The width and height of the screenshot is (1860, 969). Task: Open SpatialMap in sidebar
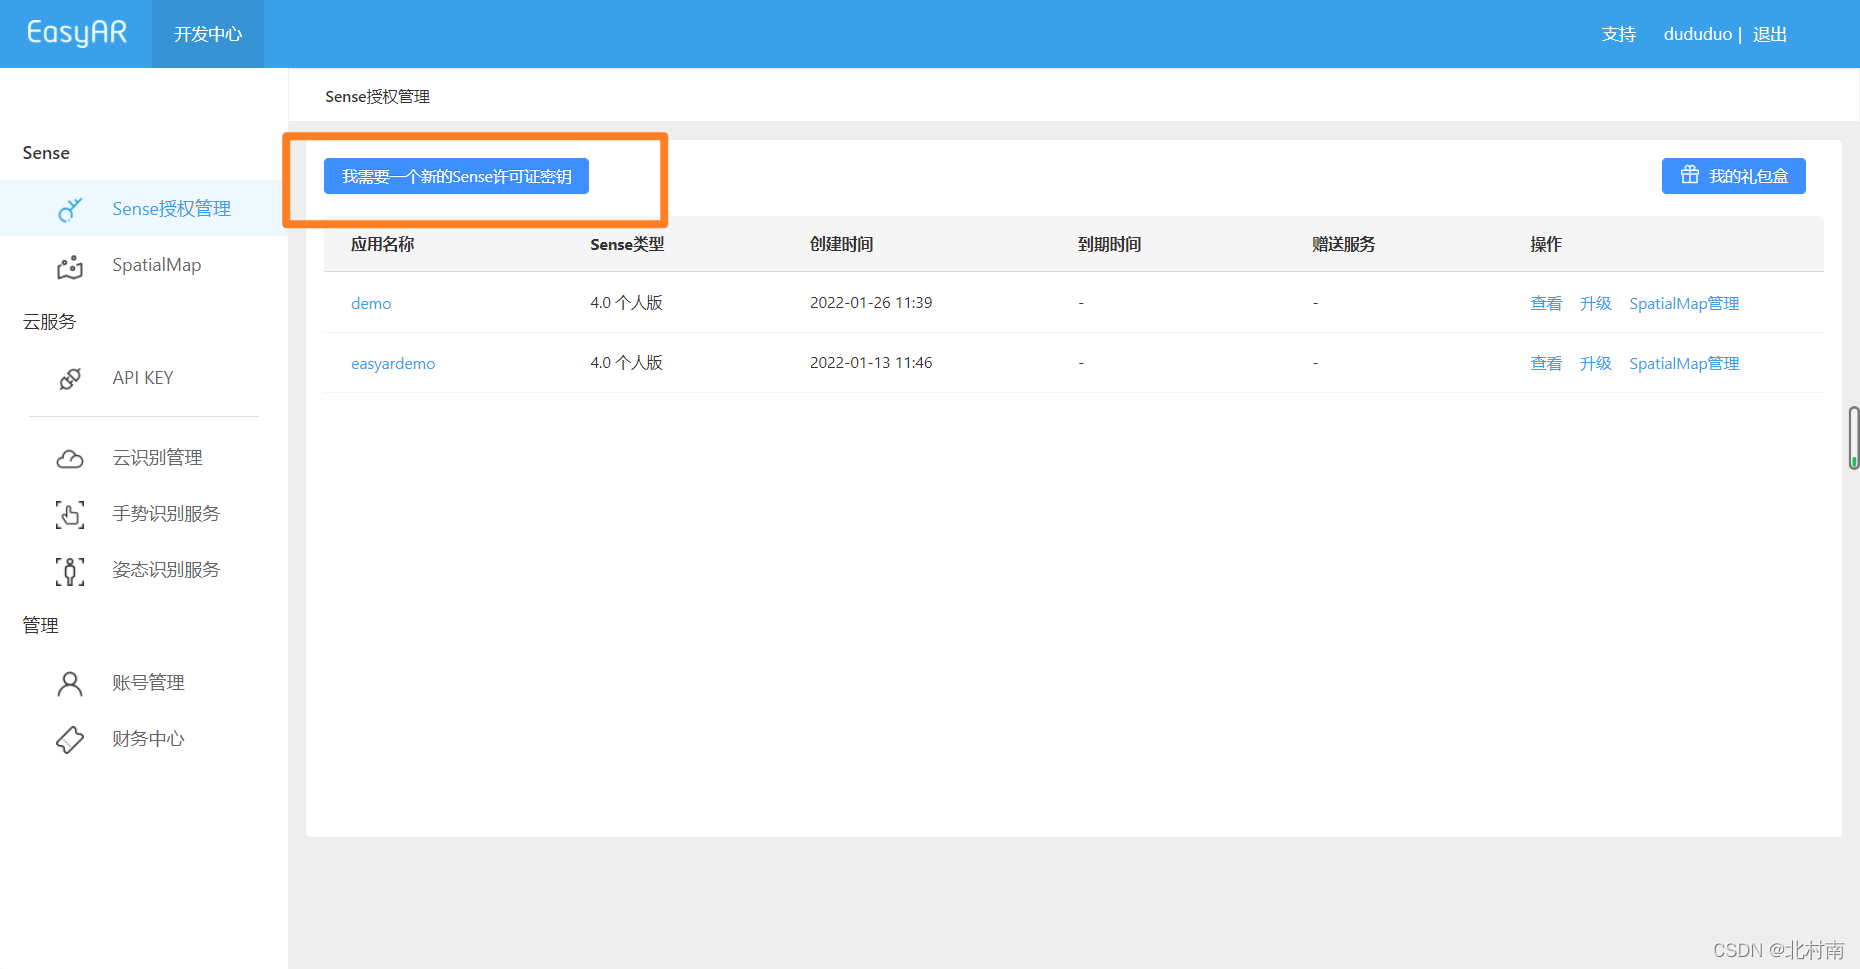point(157,265)
